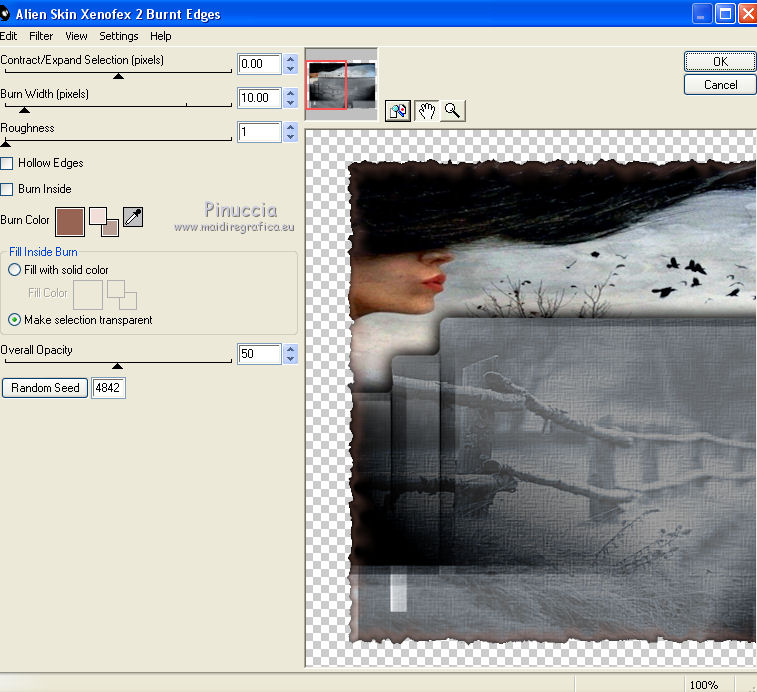Viewport: 757px width, 692px height.
Task: Close the Burnt Edges dialog window
Action: [748, 14]
